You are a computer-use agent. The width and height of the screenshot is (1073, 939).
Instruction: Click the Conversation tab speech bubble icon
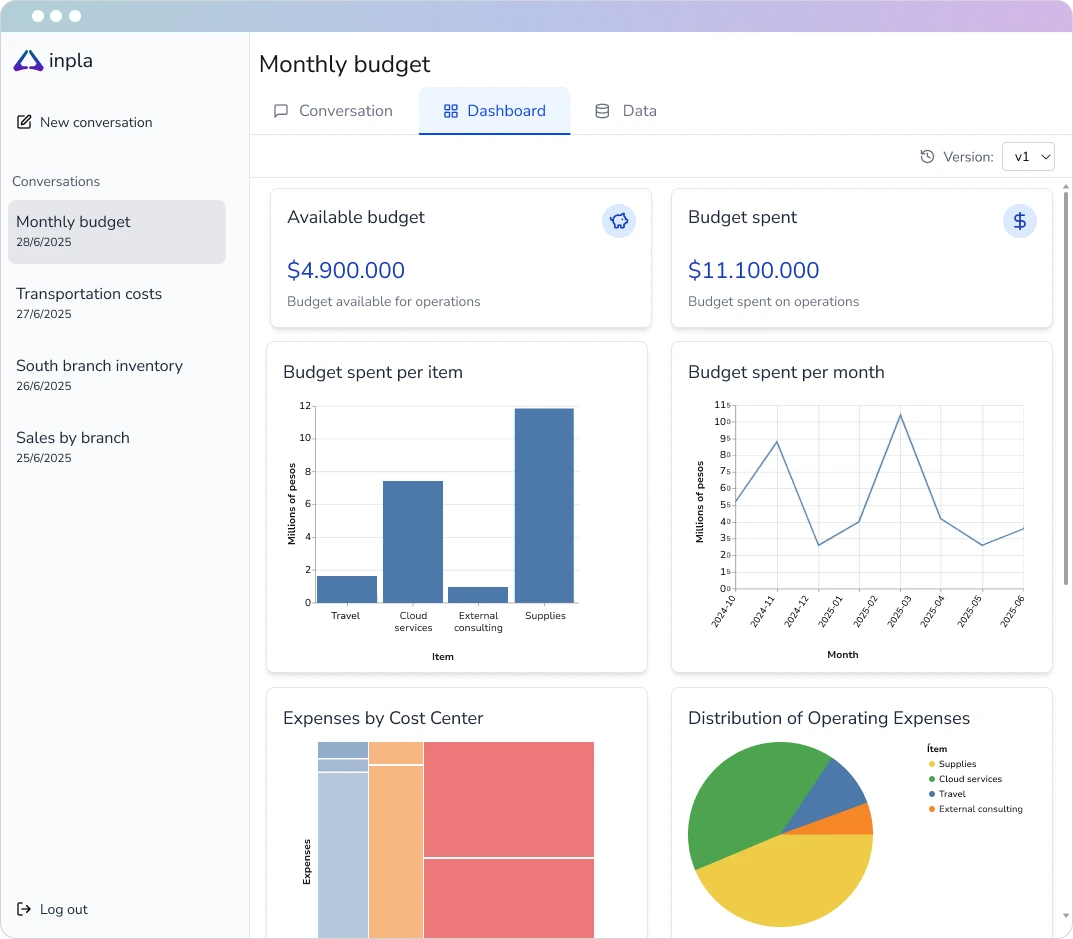click(x=281, y=111)
